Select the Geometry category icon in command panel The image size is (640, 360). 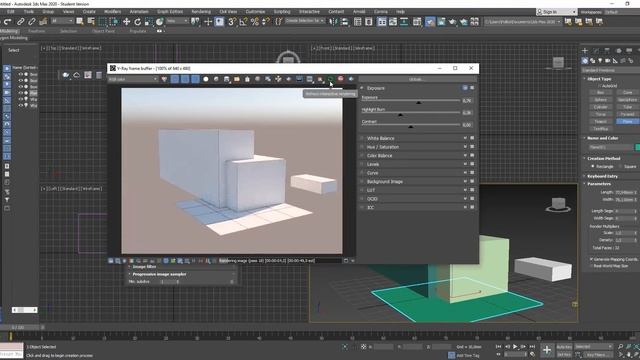pyautogui.click(x=585, y=60)
